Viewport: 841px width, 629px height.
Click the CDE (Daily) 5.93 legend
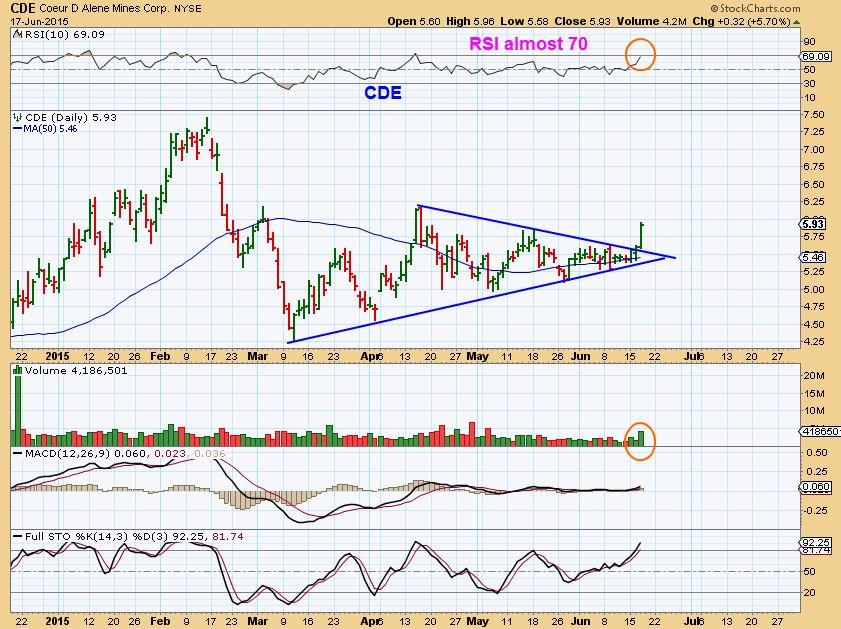click(x=71, y=117)
